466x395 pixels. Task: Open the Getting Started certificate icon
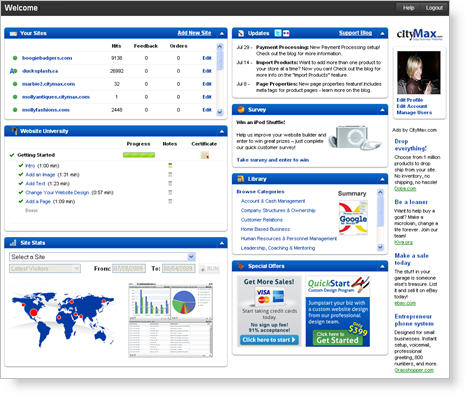(205, 155)
